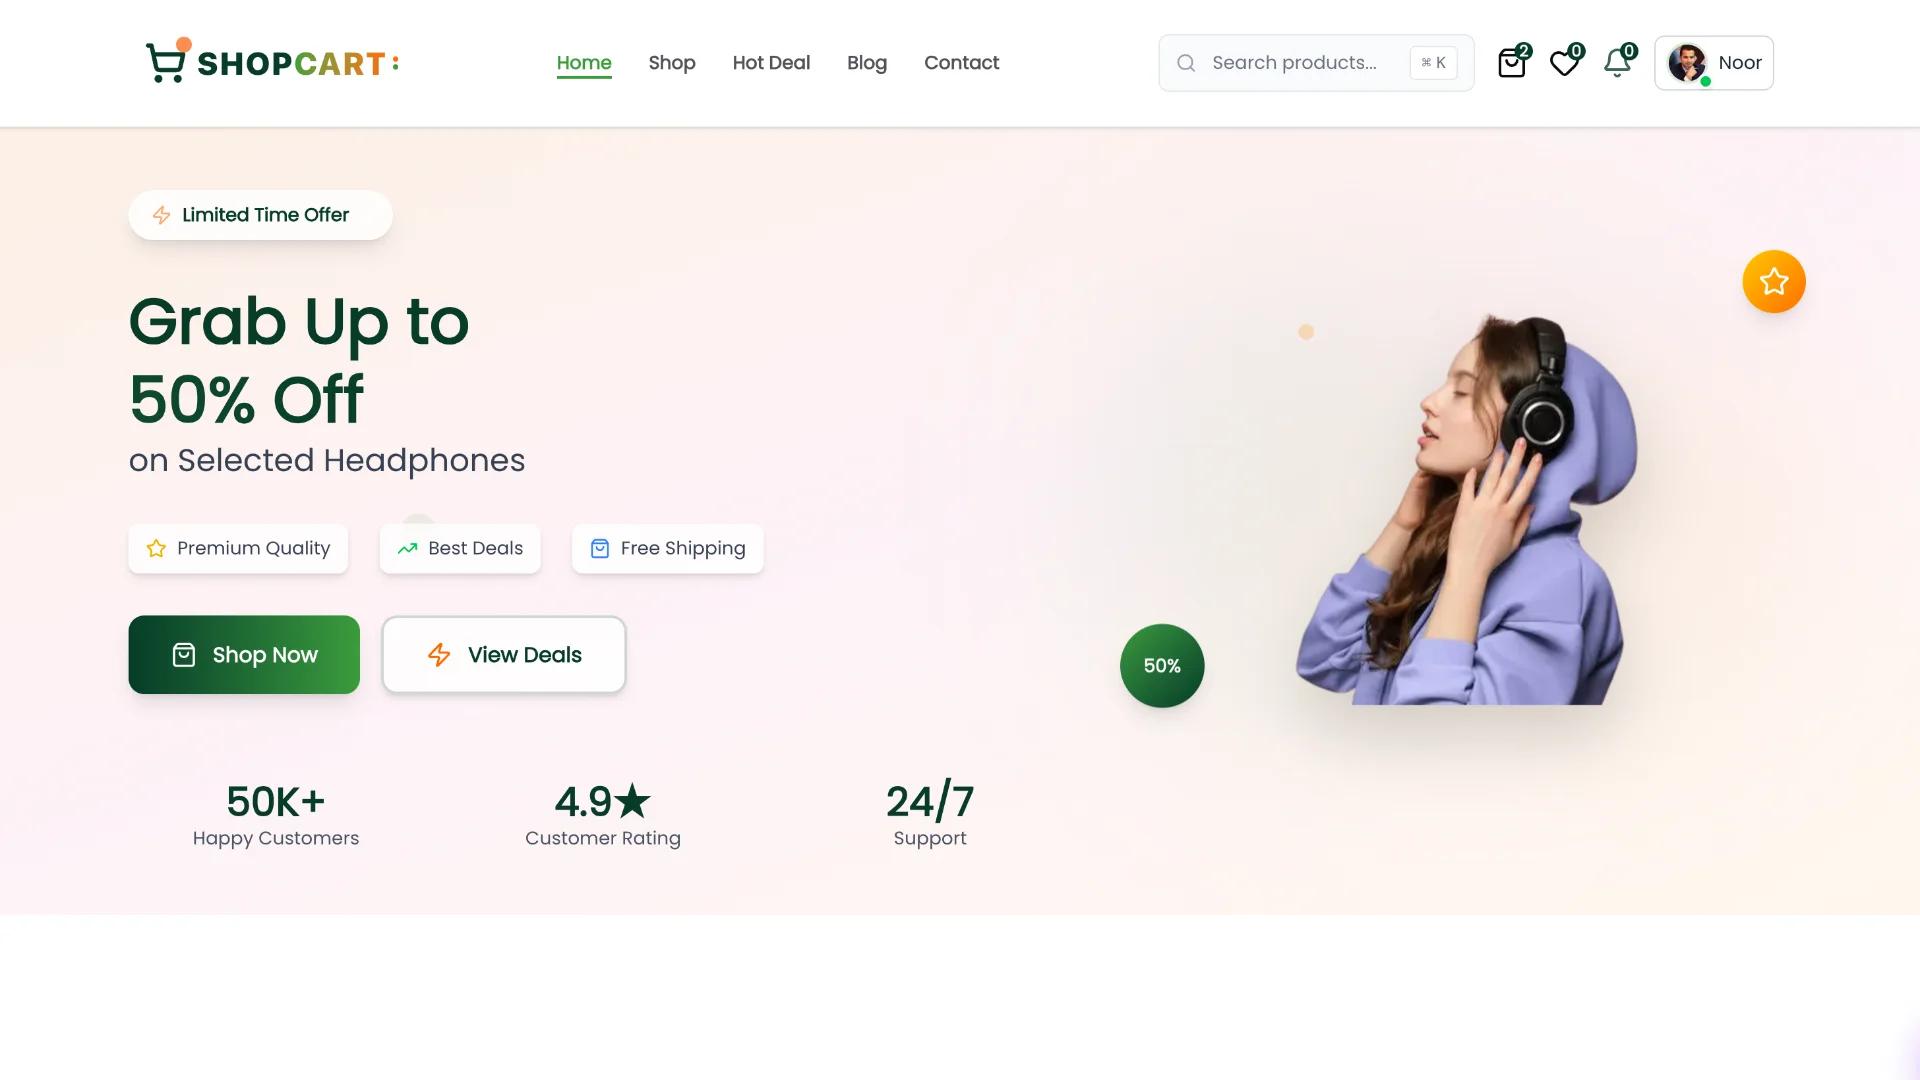
Task: Click the search magnifier icon
Action: [x=1186, y=63]
